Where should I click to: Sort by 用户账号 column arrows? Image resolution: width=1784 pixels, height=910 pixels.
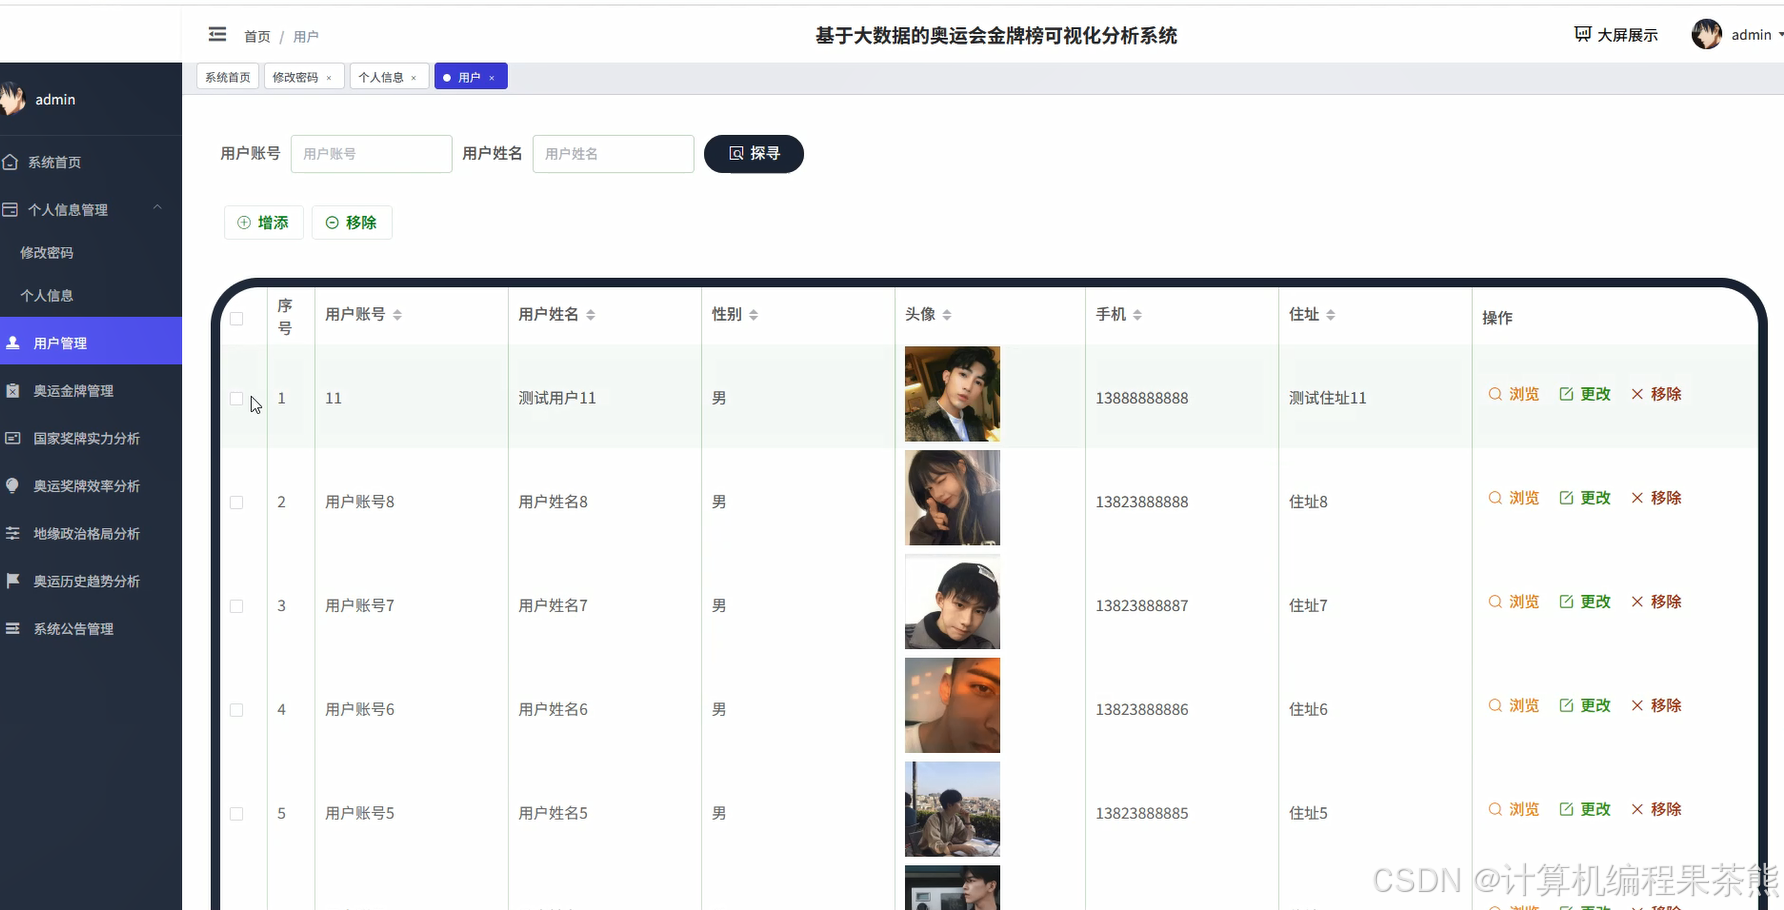tap(397, 315)
